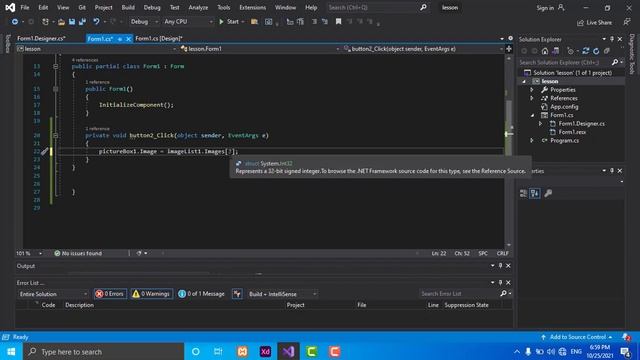Click Add to Source Control in status bar
640x360 pixels.
coord(578,337)
